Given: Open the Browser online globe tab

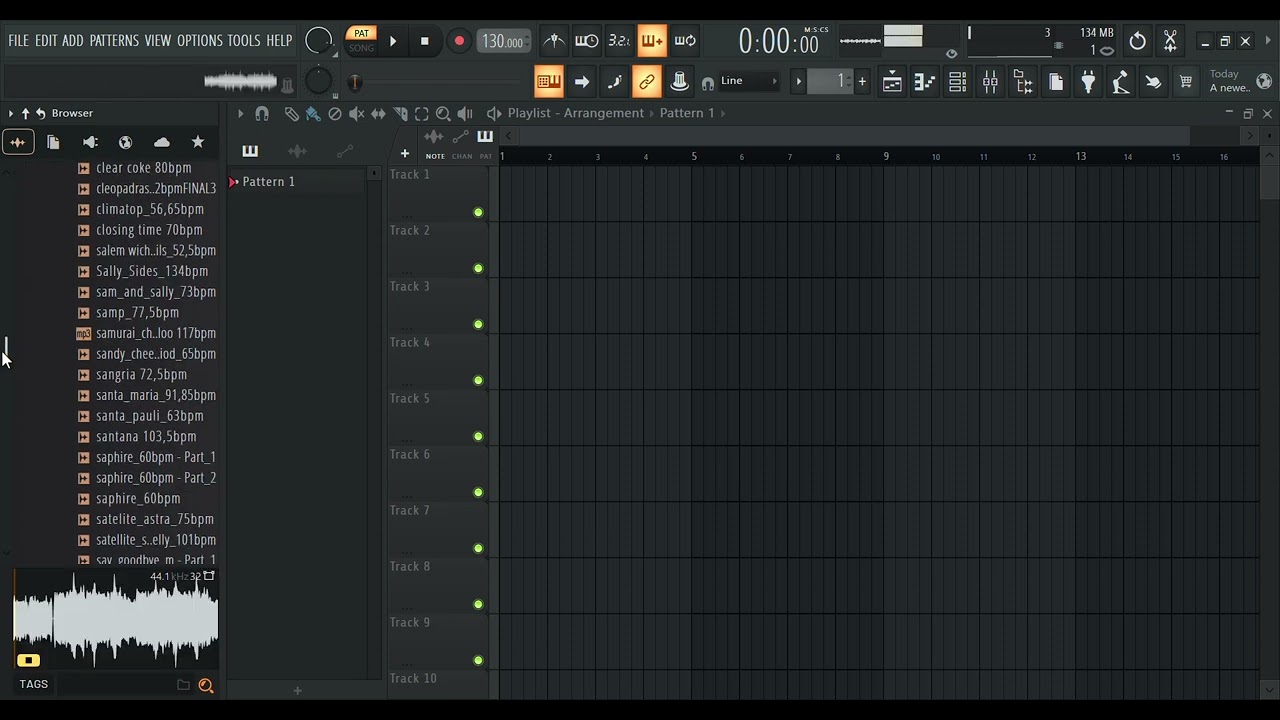Looking at the screenshot, I should tap(125, 143).
